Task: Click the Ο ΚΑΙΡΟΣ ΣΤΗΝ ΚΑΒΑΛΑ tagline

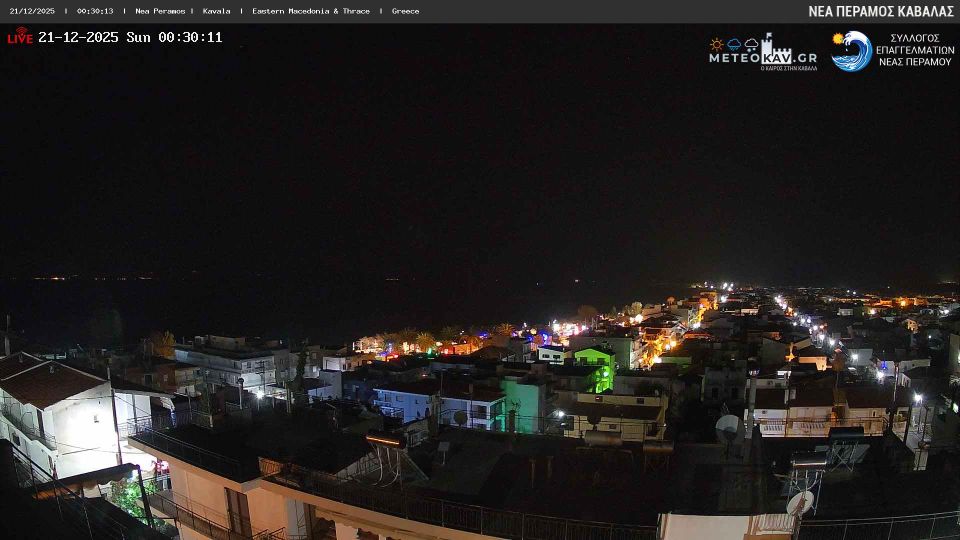Action: [788, 67]
